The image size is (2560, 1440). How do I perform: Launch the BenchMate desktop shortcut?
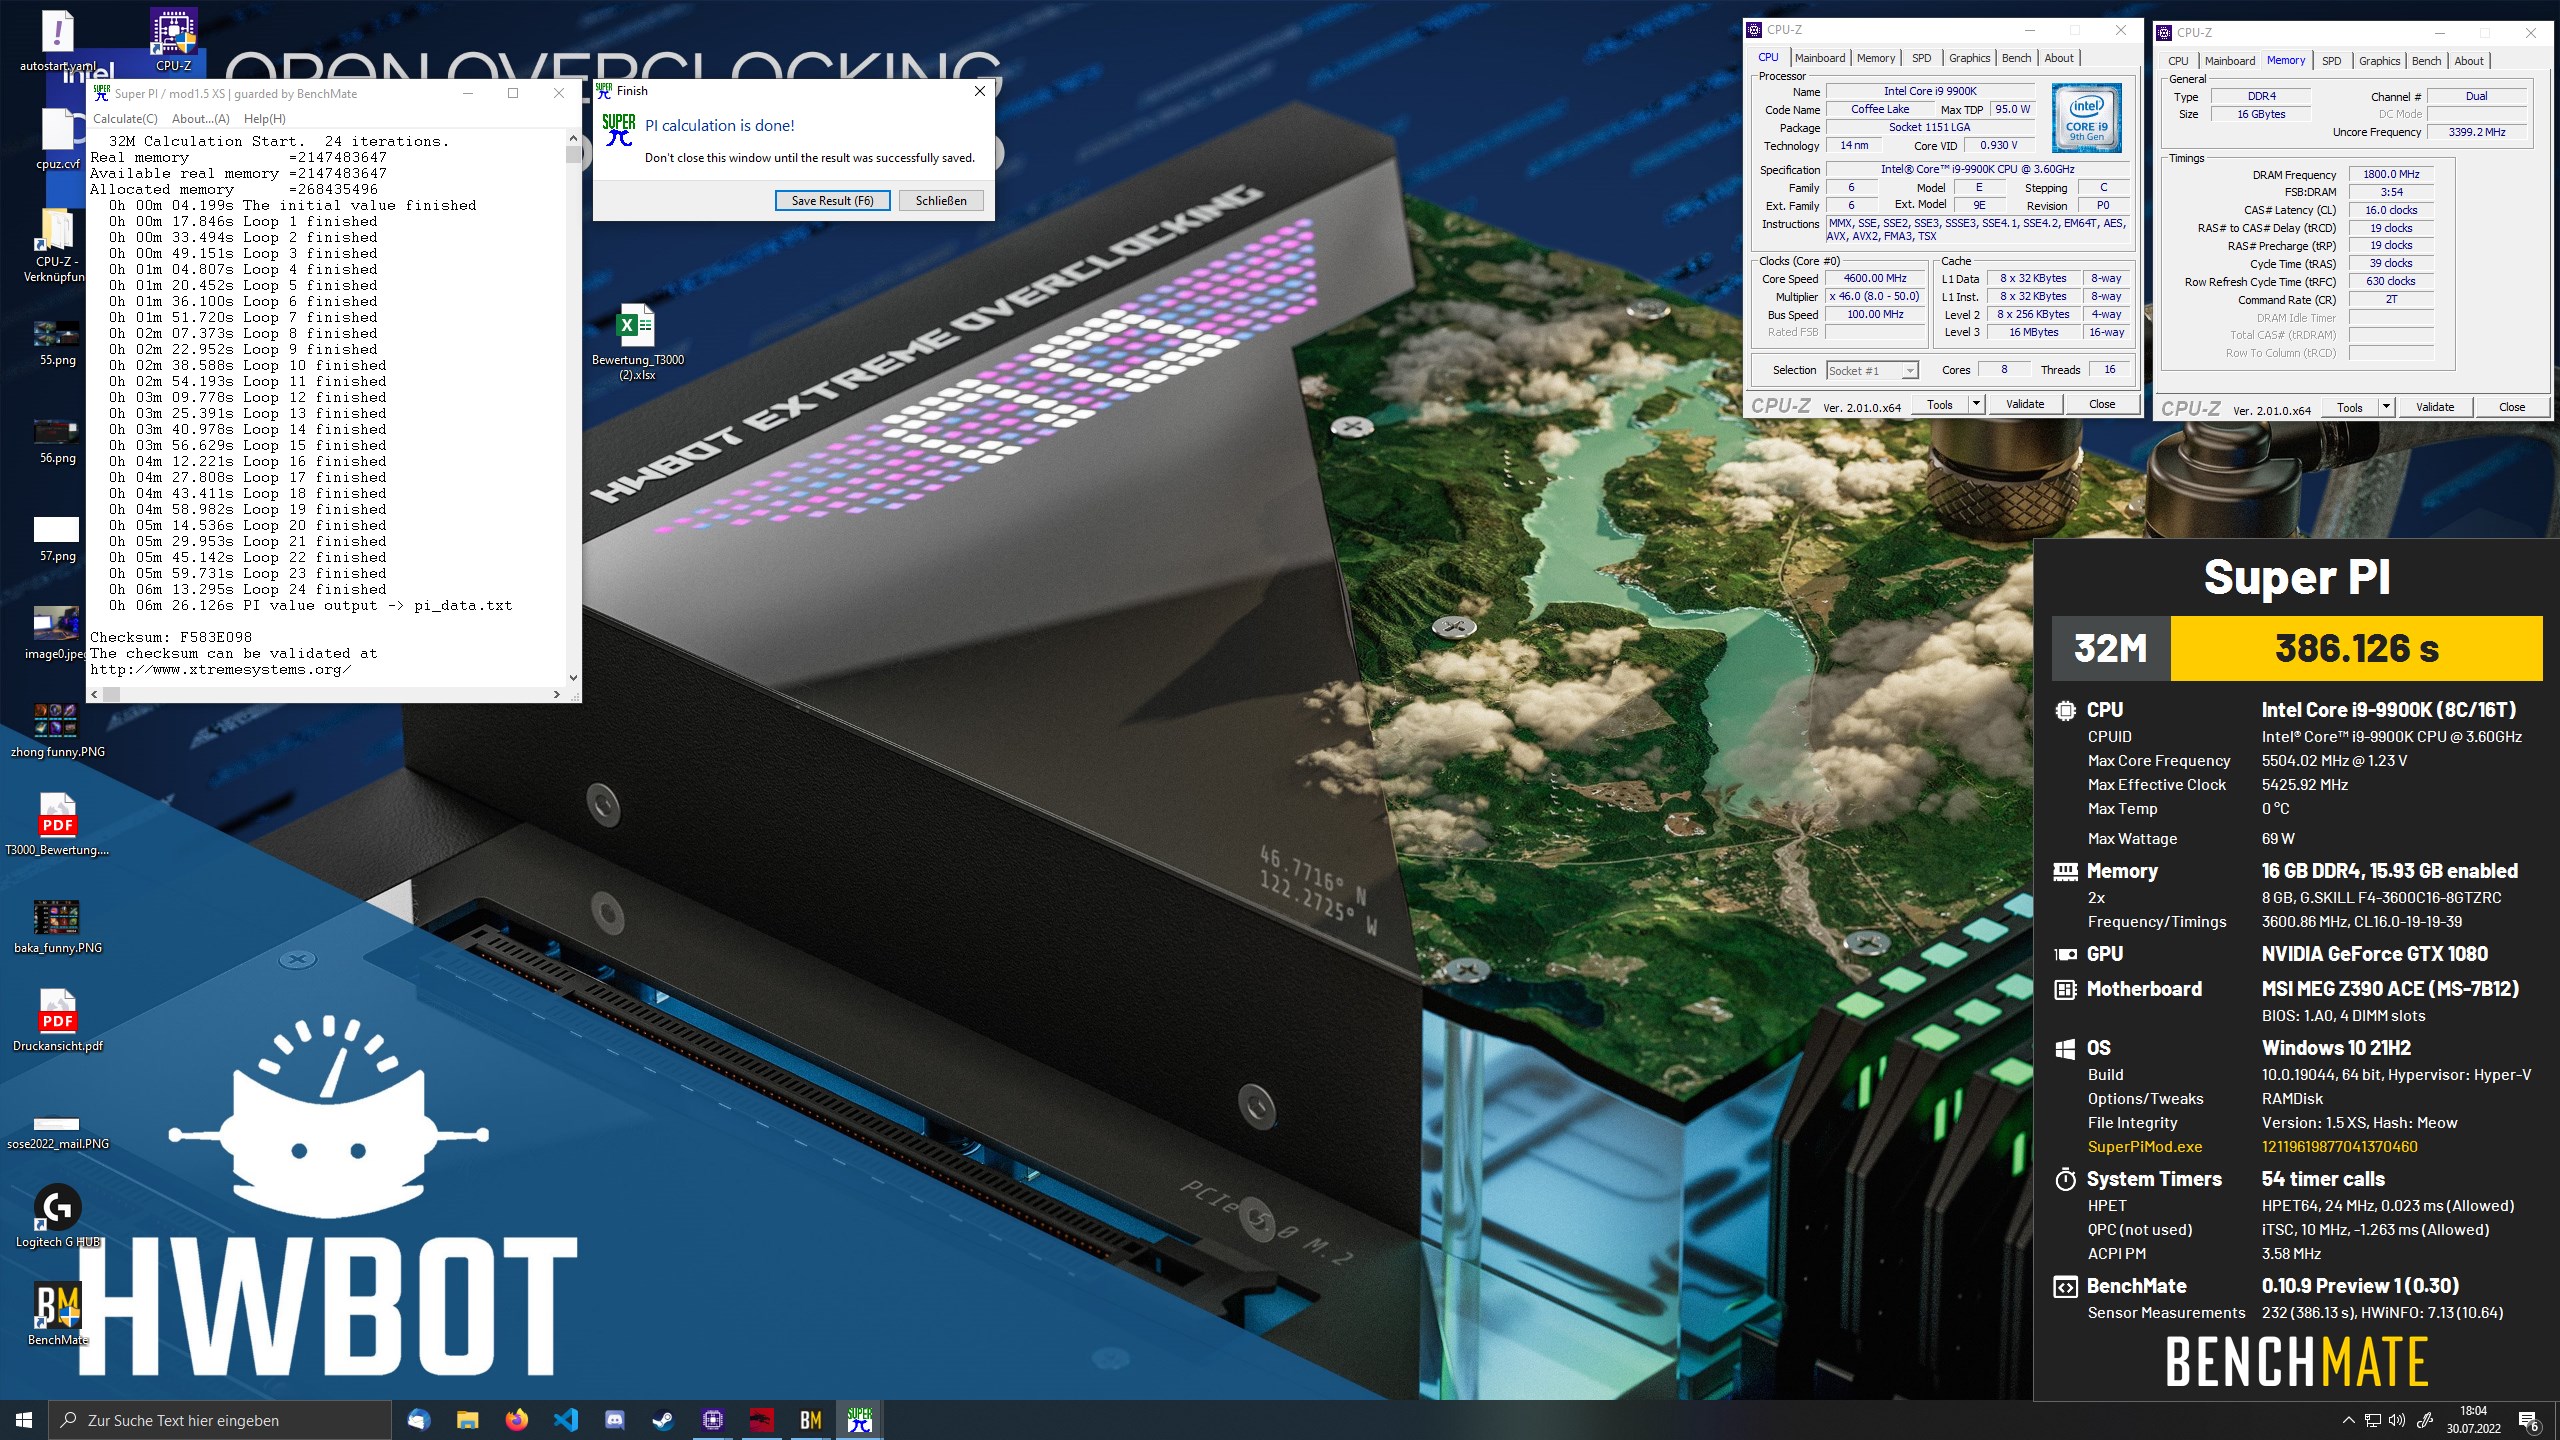[x=58, y=1314]
